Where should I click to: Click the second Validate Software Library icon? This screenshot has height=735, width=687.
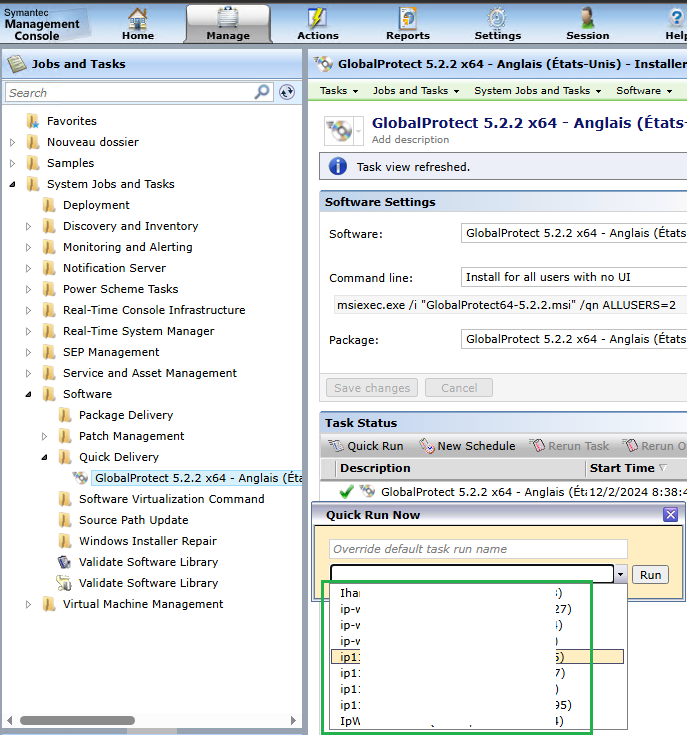pos(64,583)
